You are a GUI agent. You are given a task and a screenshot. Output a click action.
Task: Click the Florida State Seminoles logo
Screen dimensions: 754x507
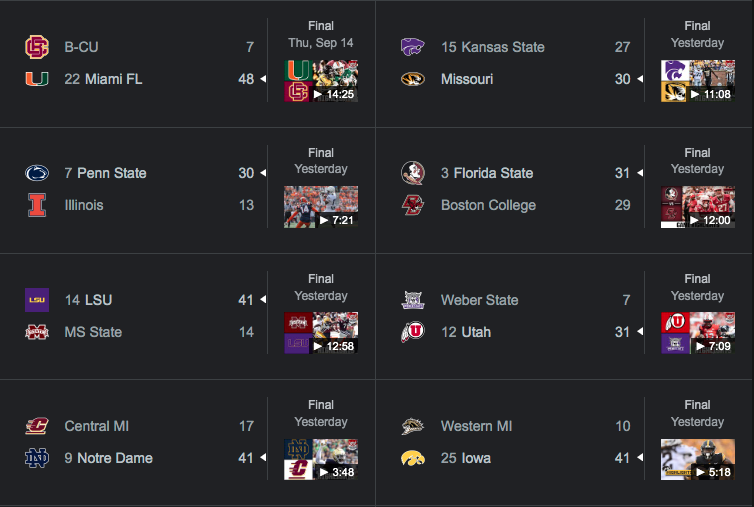[x=413, y=173]
